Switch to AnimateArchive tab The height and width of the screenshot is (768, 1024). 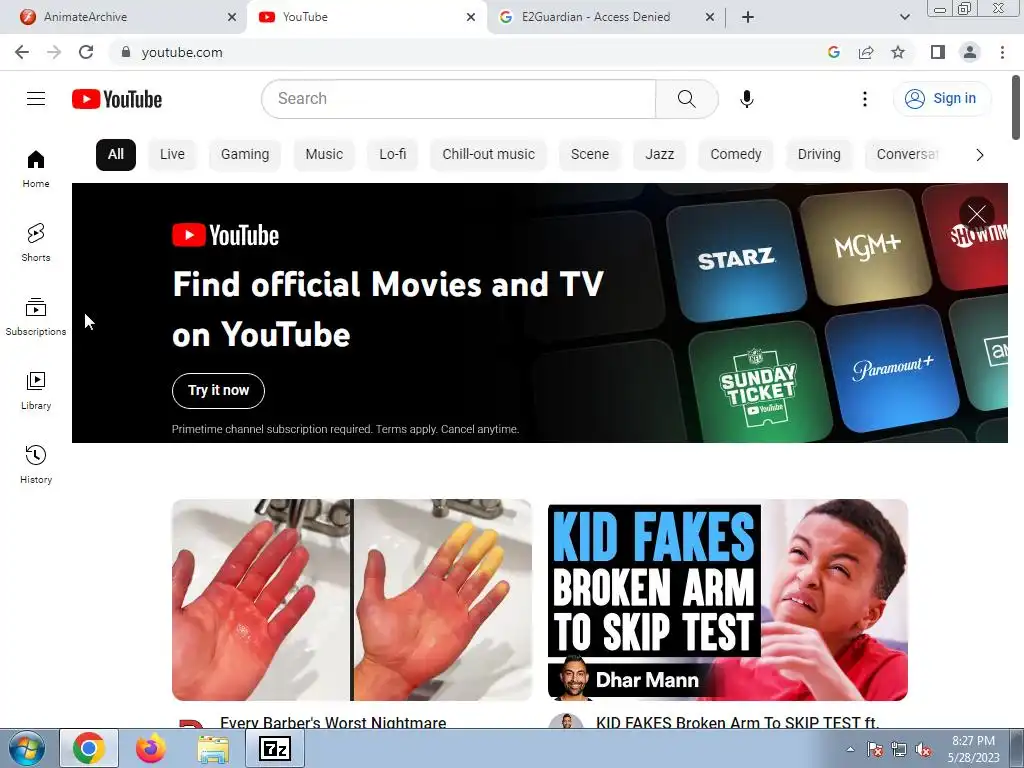124,17
